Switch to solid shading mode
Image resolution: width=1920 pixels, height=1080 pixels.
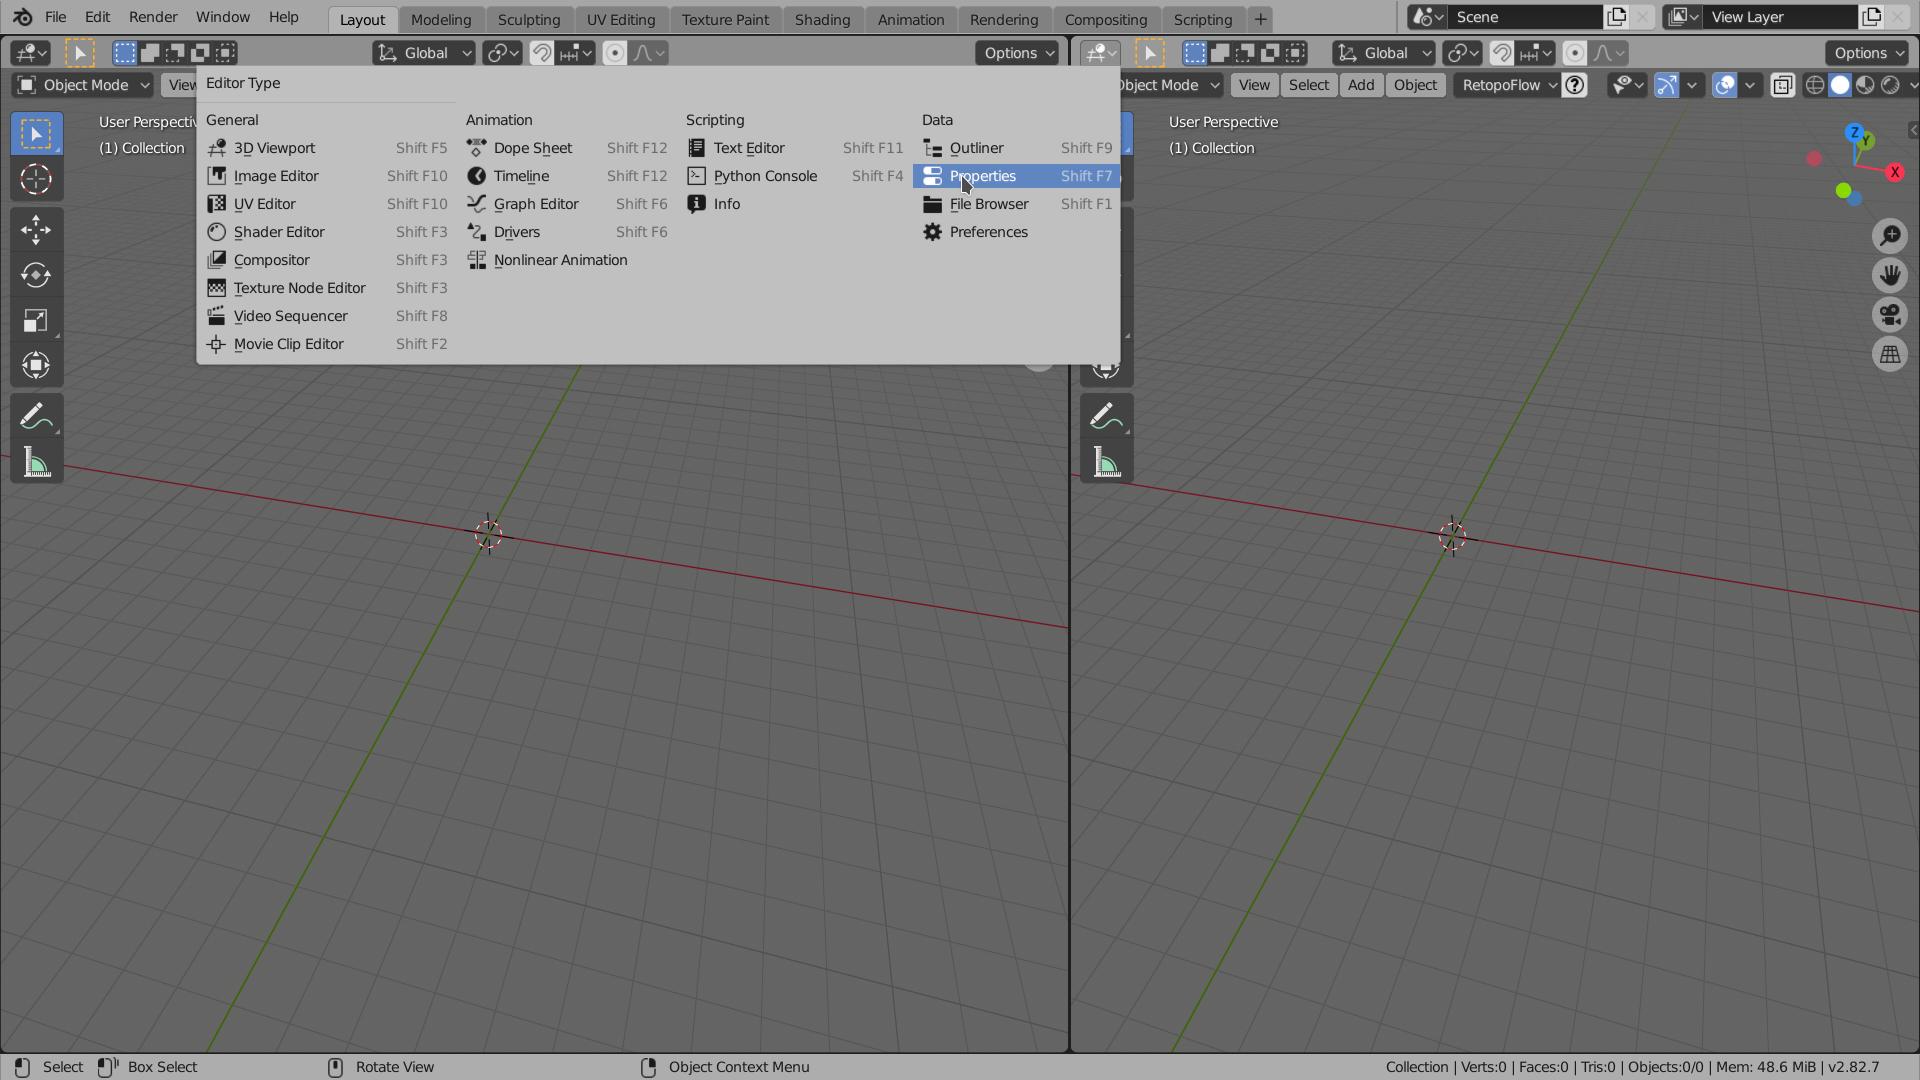[x=1840, y=85]
